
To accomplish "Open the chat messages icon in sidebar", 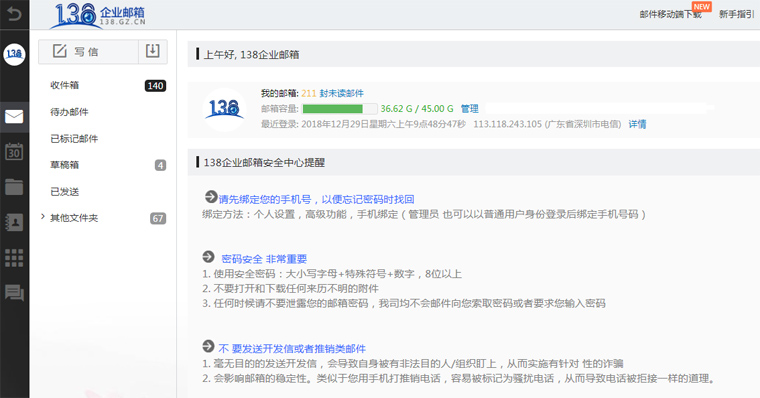I will (14, 293).
